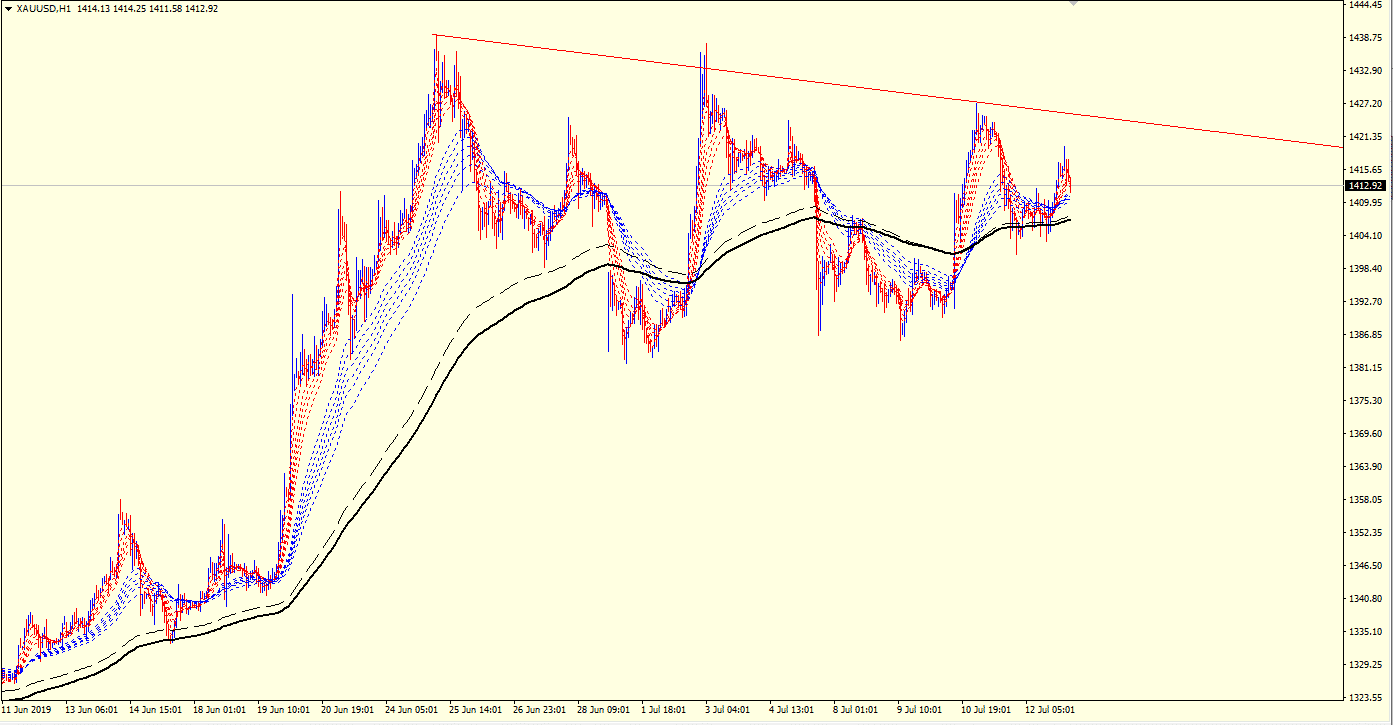Select the red descending trendline
1393x725 pixels.
(886, 91)
